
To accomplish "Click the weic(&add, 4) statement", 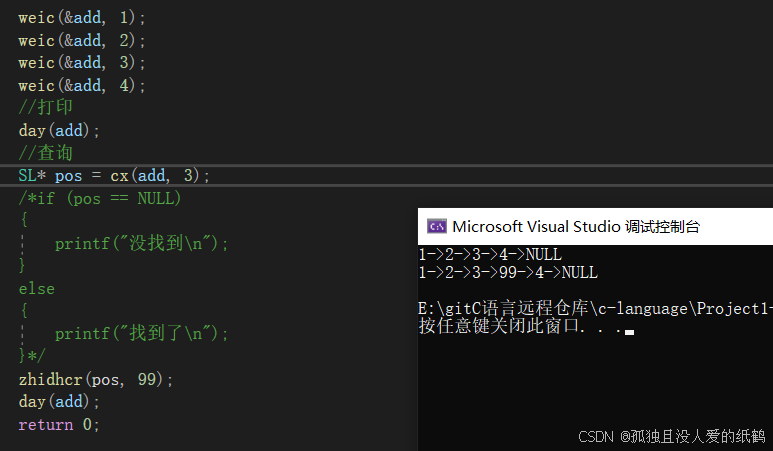I will click(x=82, y=85).
